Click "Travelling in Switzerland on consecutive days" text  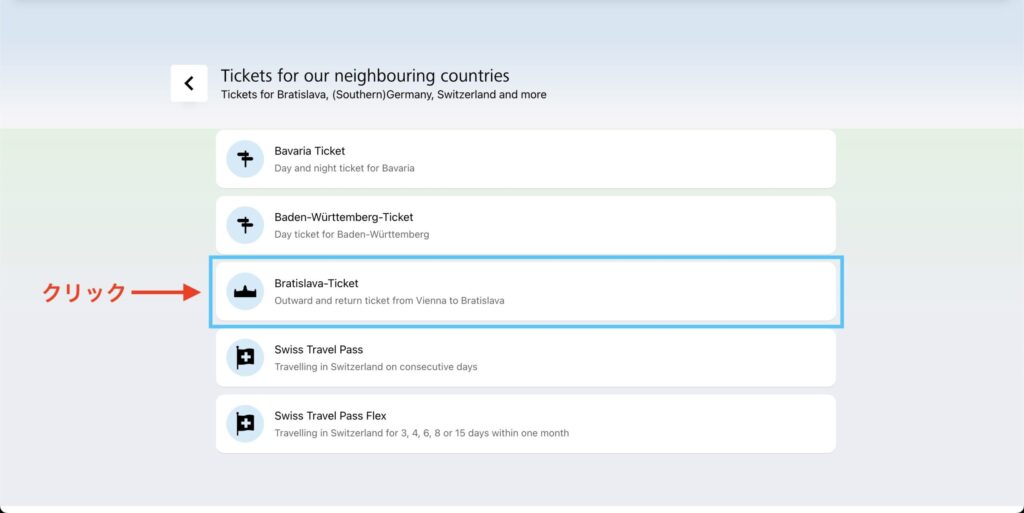375,366
